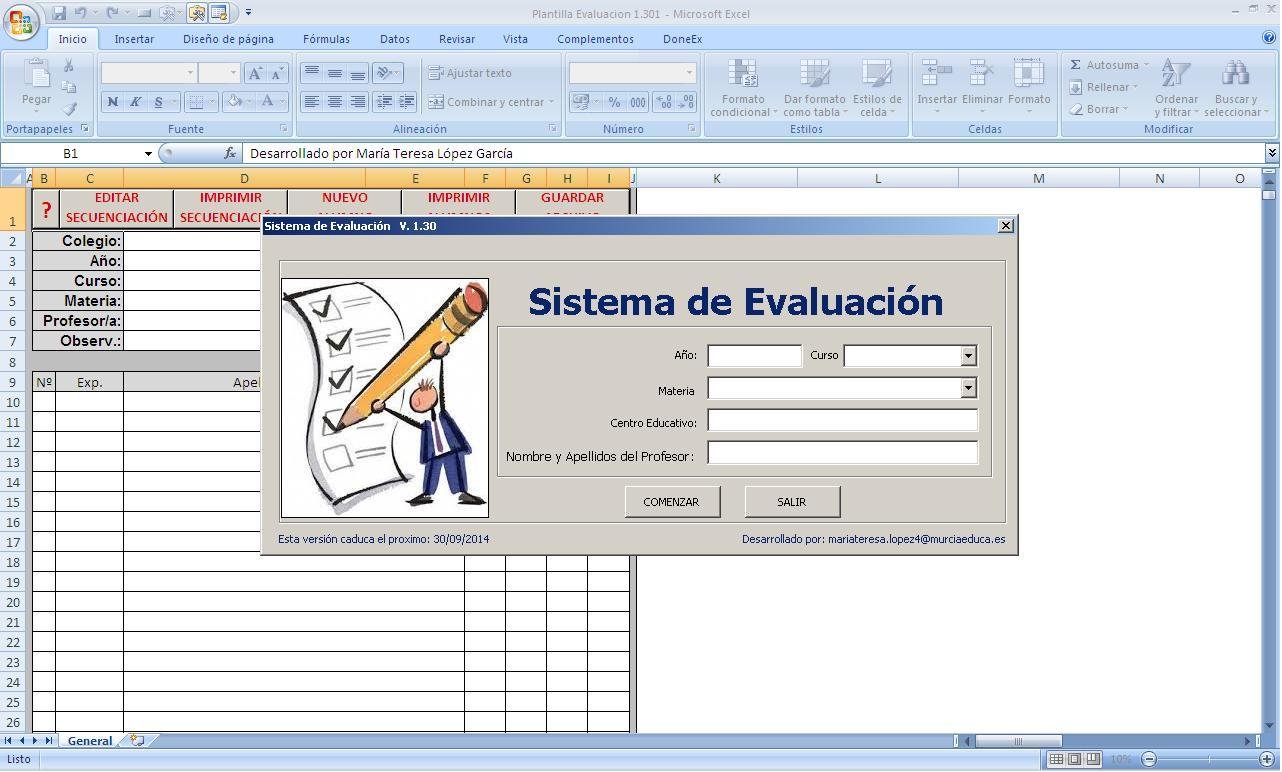Click the SALIR button
This screenshot has height=772, width=1282.
tap(792, 502)
